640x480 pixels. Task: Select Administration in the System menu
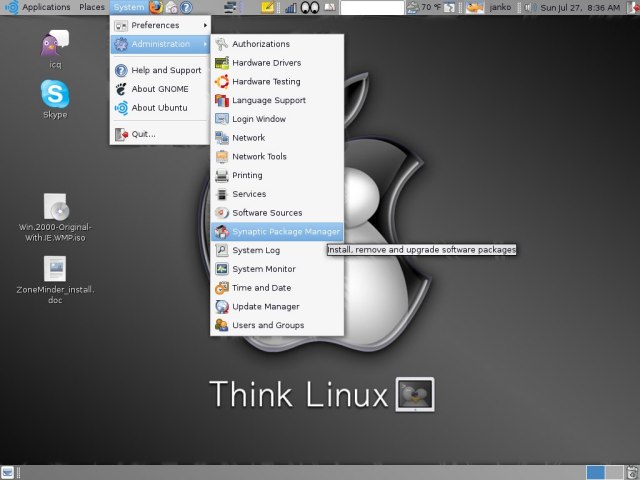pos(160,44)
